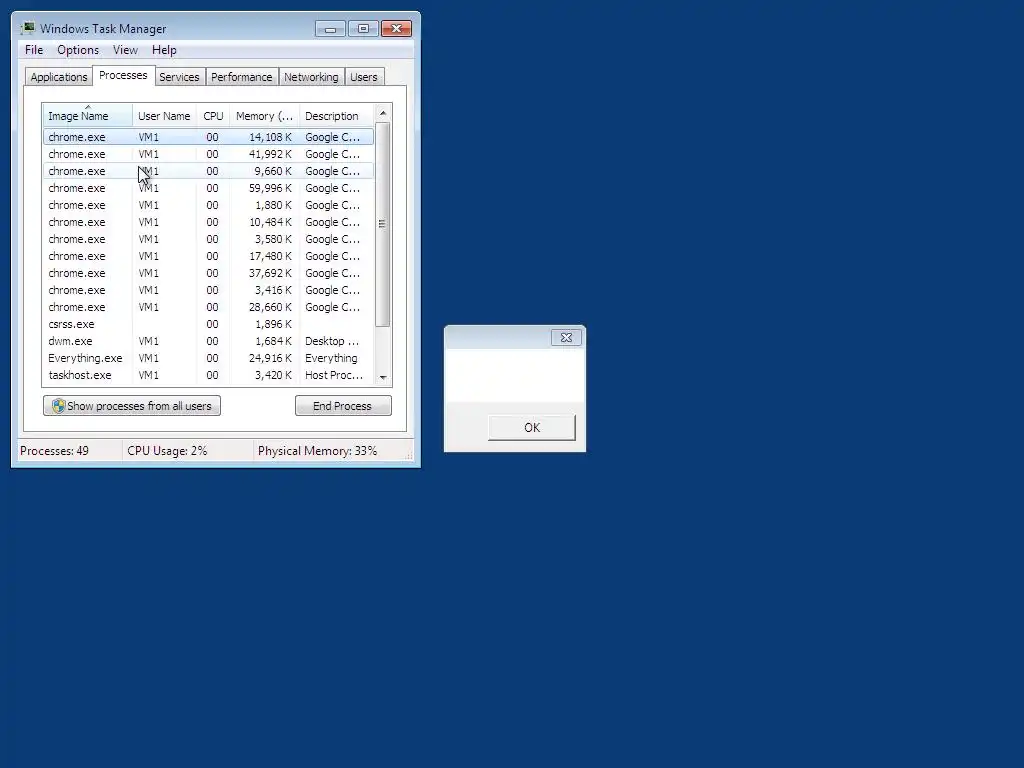Select chrome.exe using 10,484 K memory

[208, 222]
